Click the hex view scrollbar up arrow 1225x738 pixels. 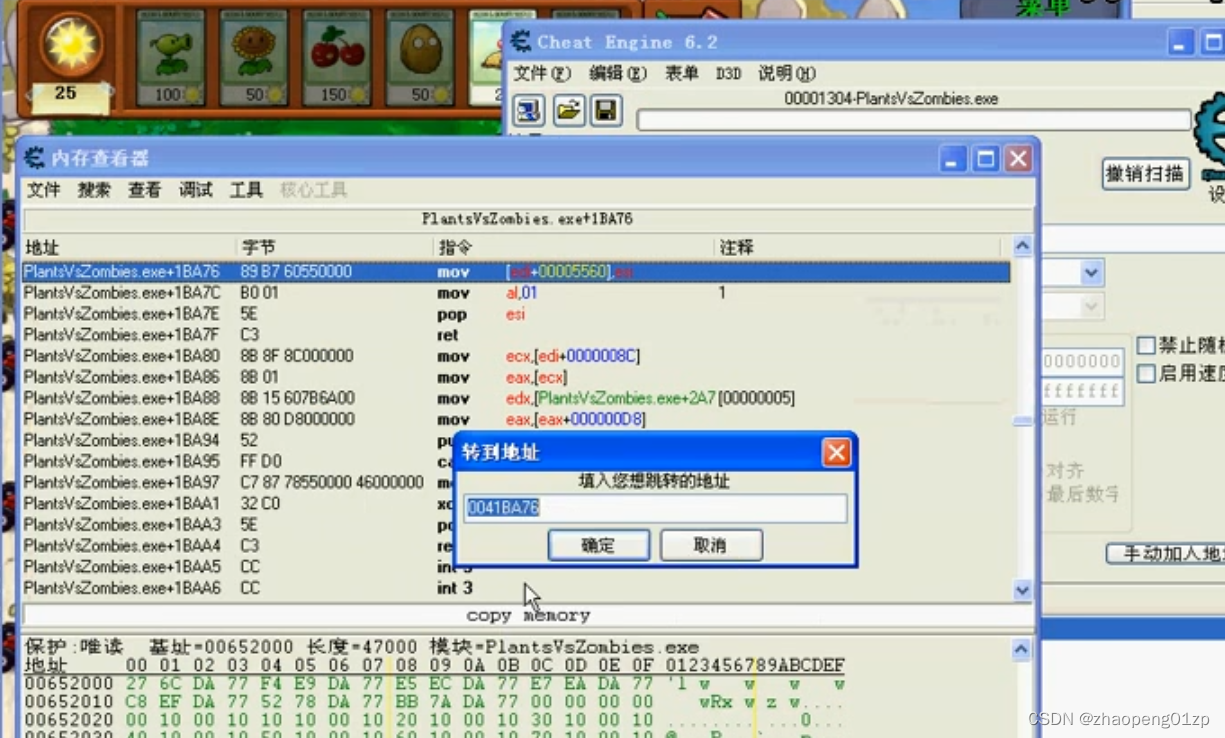(x=1020, y=651)
